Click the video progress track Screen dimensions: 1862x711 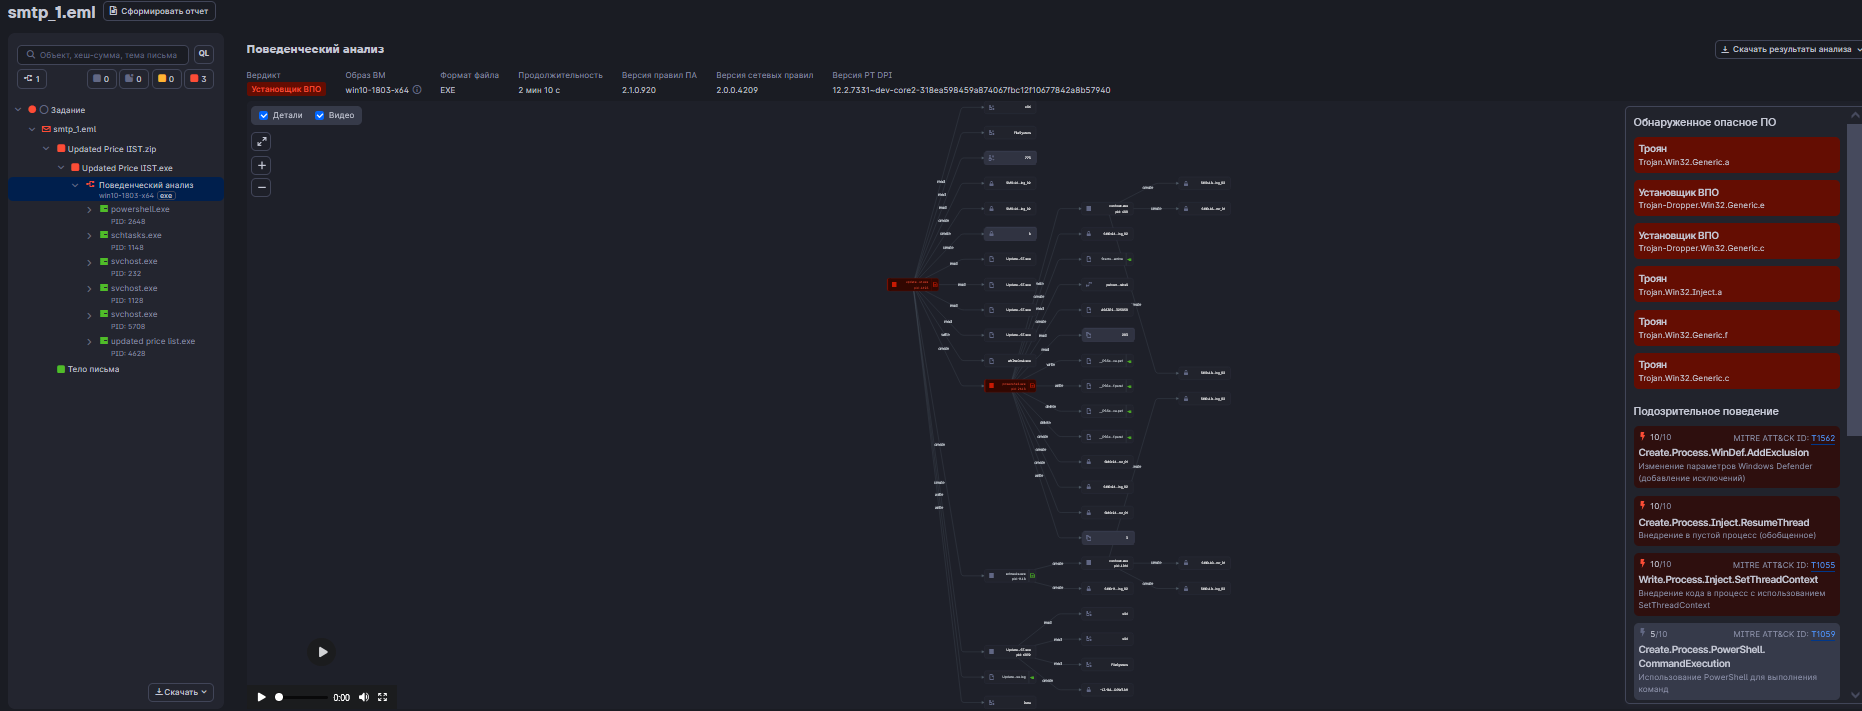(x=302, y=697)
